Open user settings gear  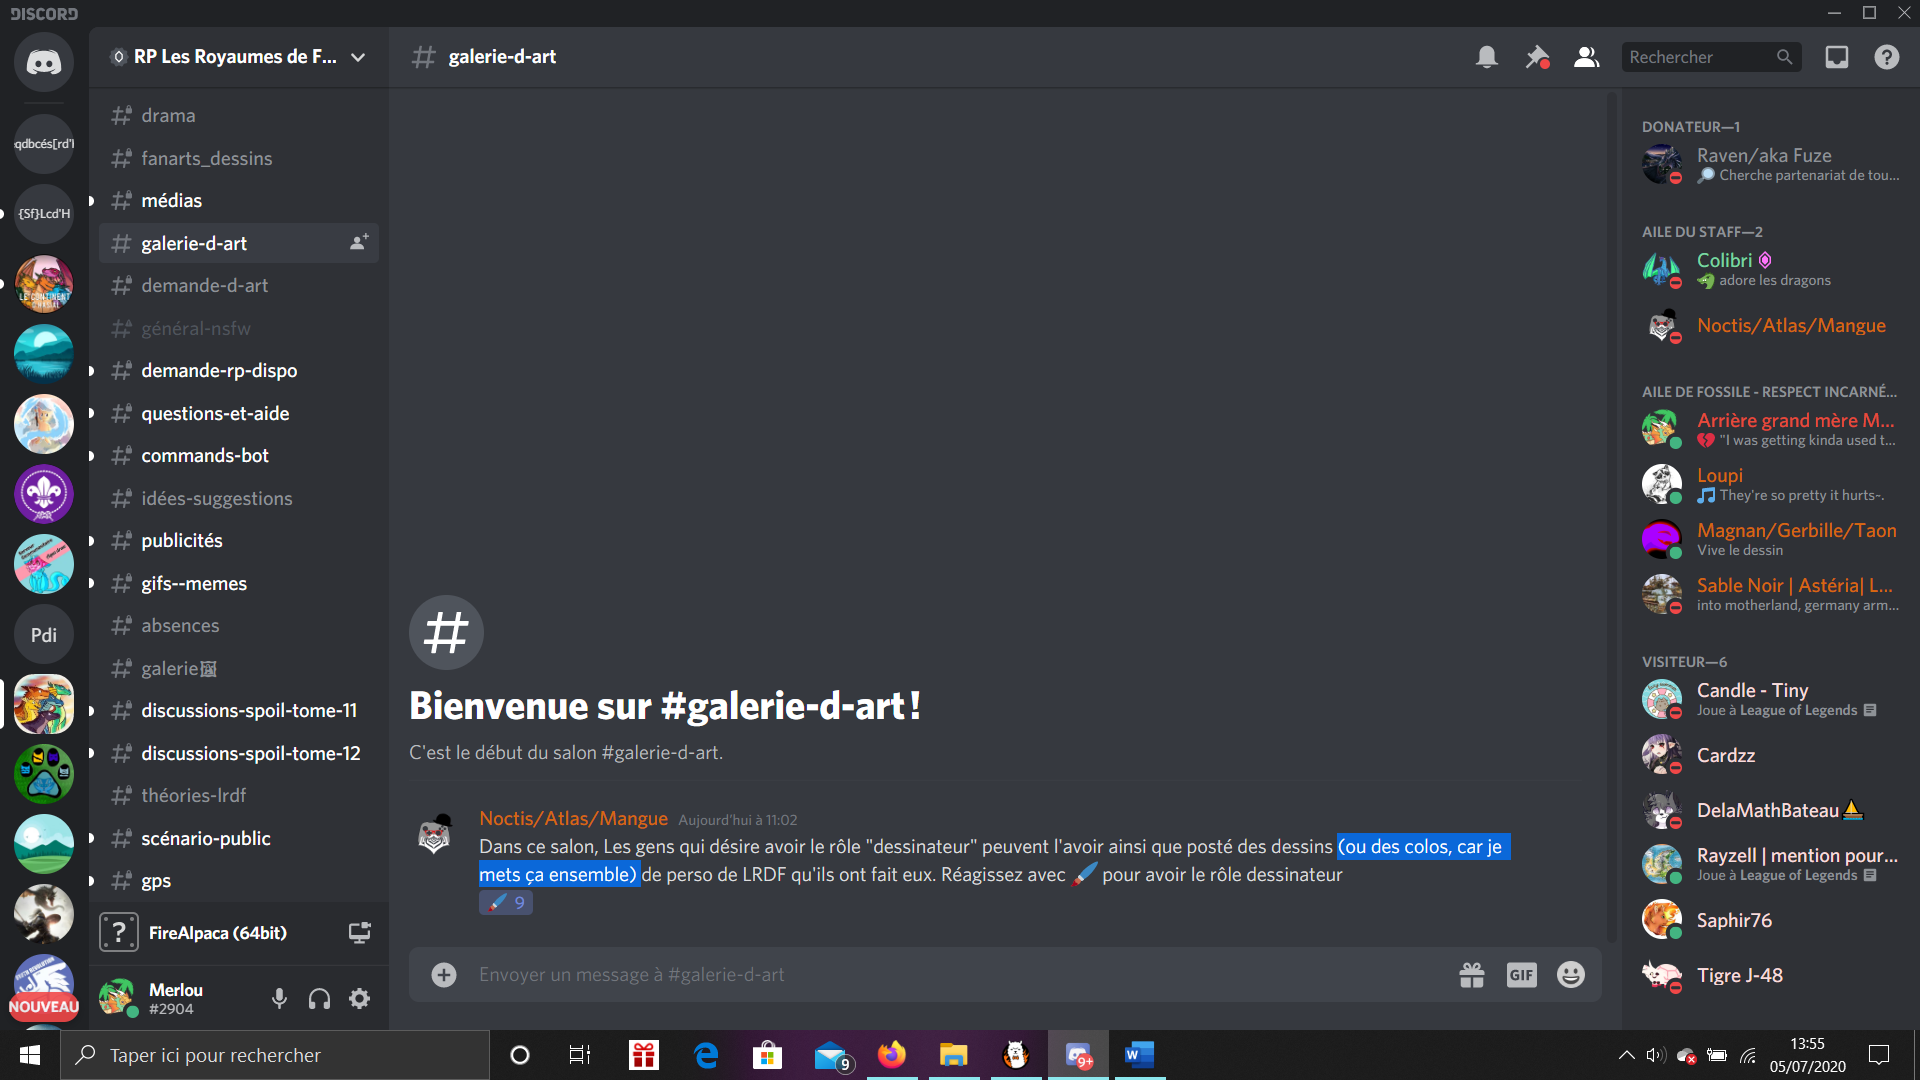pos(360,998)
